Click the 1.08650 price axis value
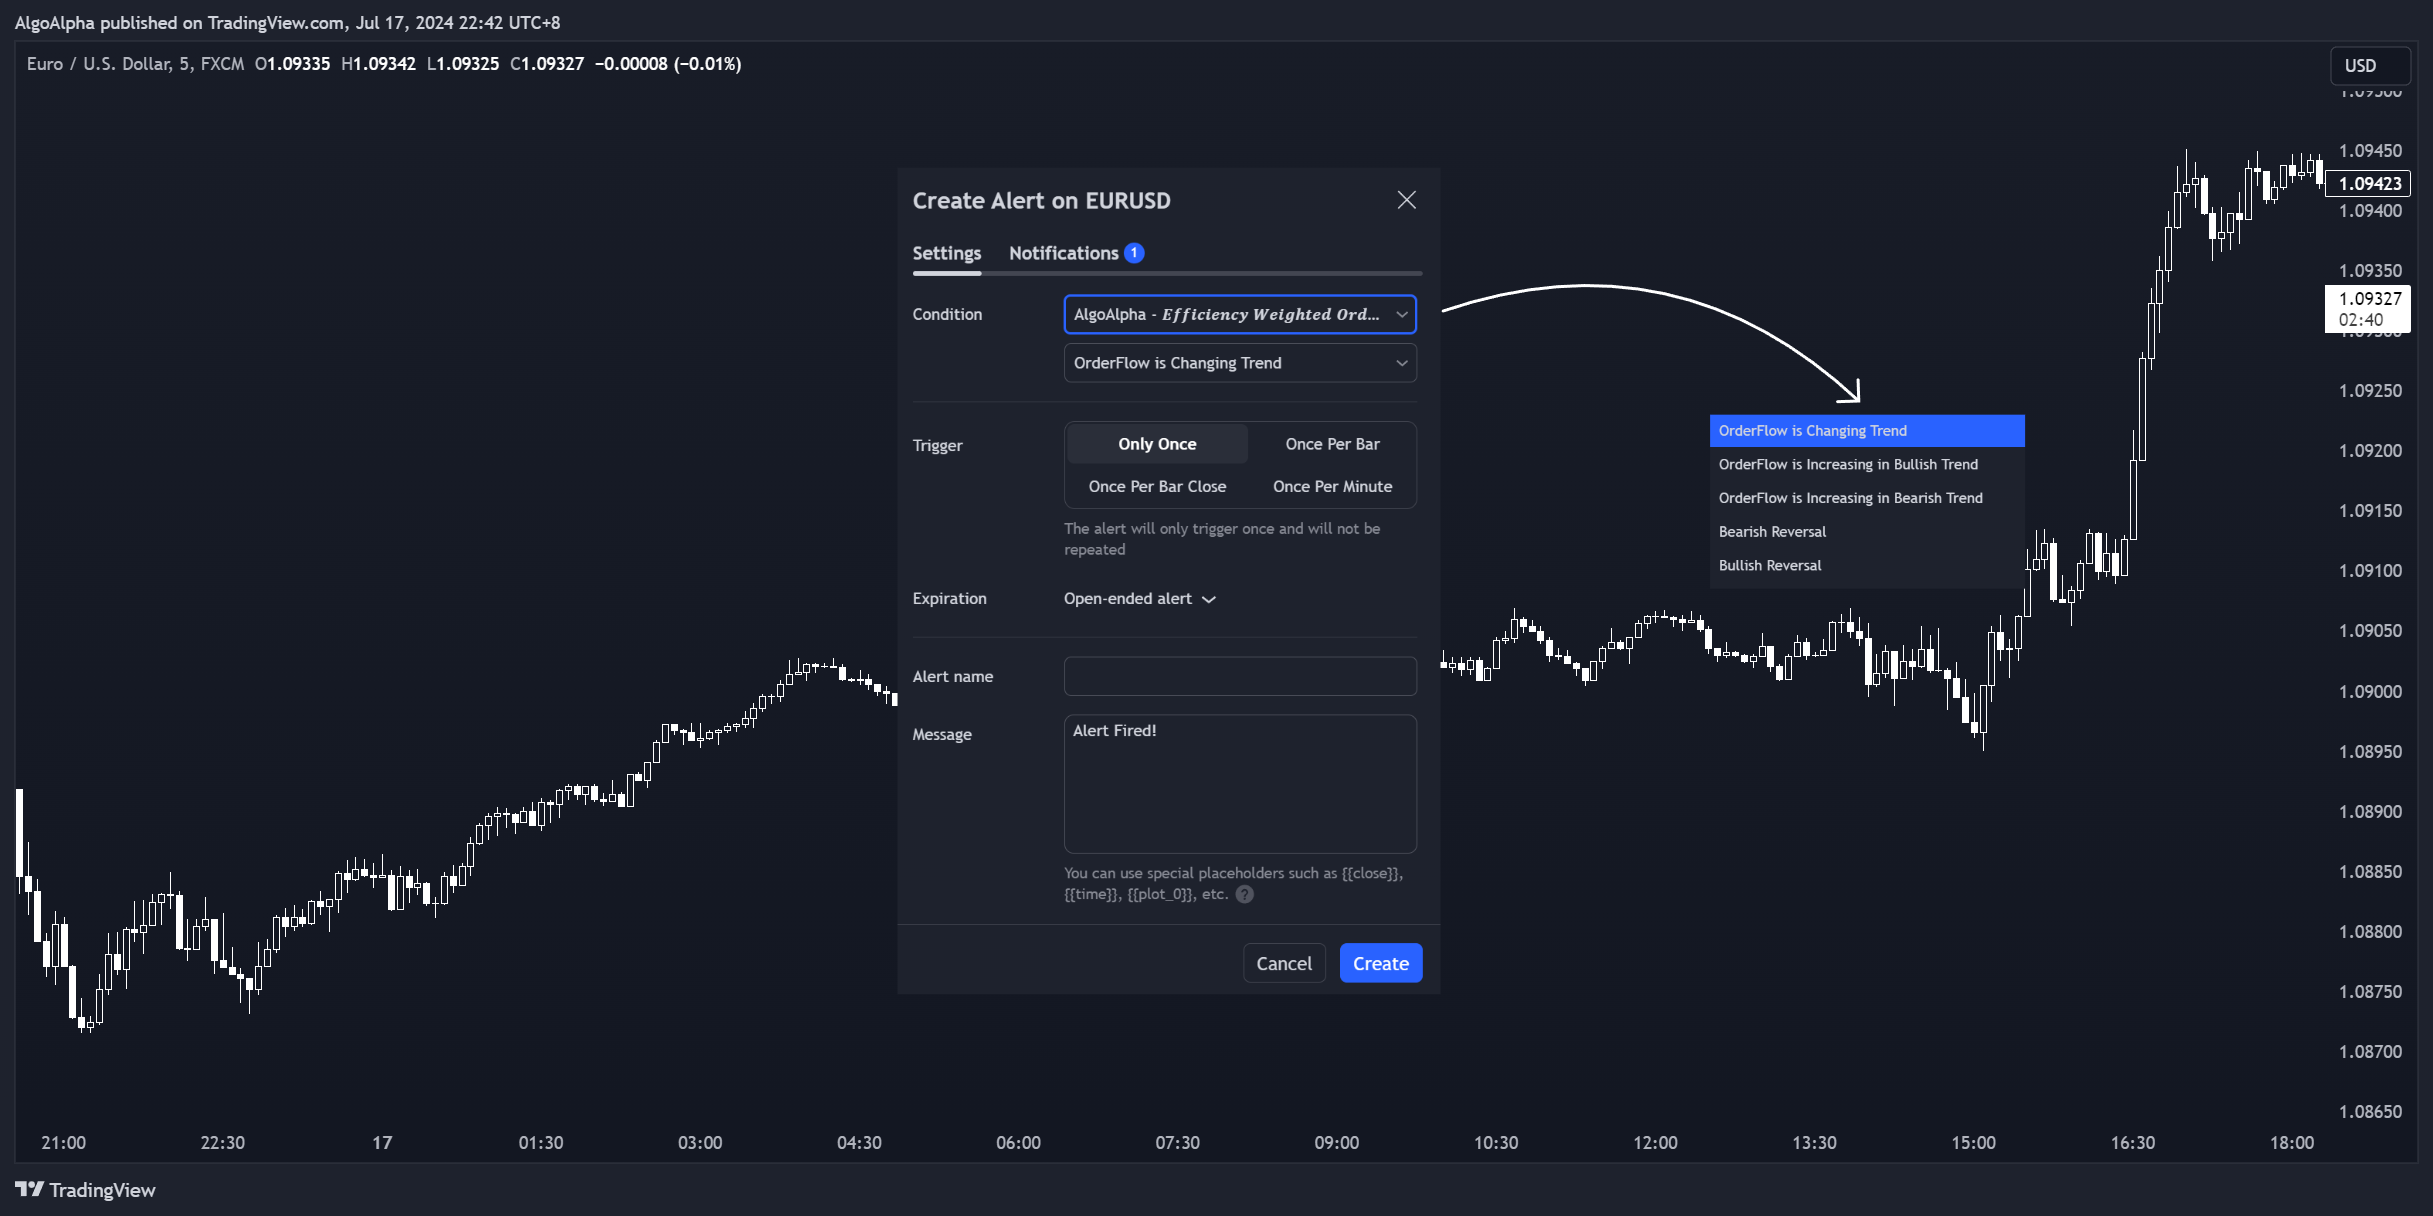 [2370, 1111]
